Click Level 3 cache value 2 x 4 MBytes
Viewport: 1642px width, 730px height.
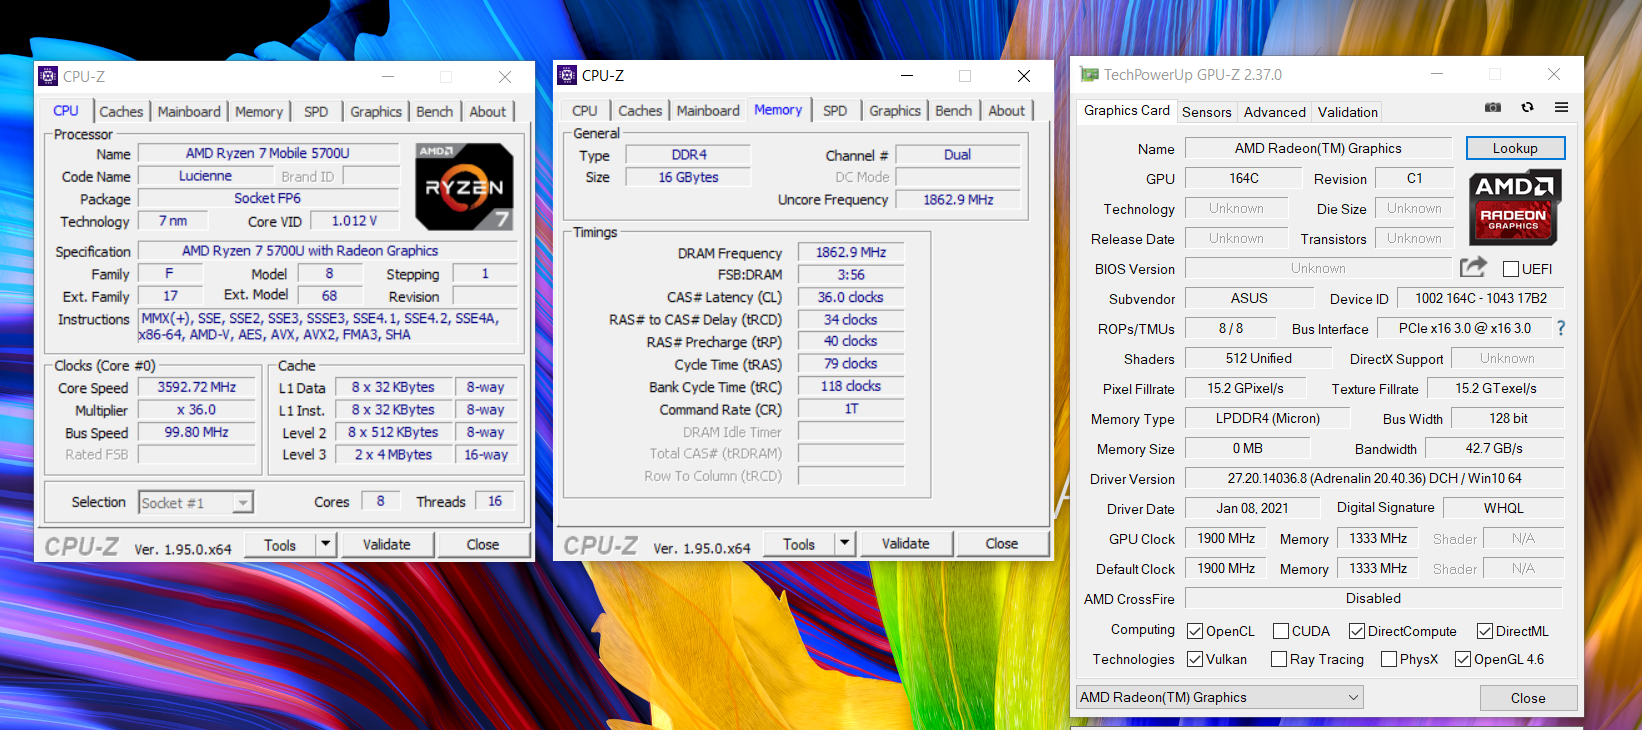click(x=393, y=454)
